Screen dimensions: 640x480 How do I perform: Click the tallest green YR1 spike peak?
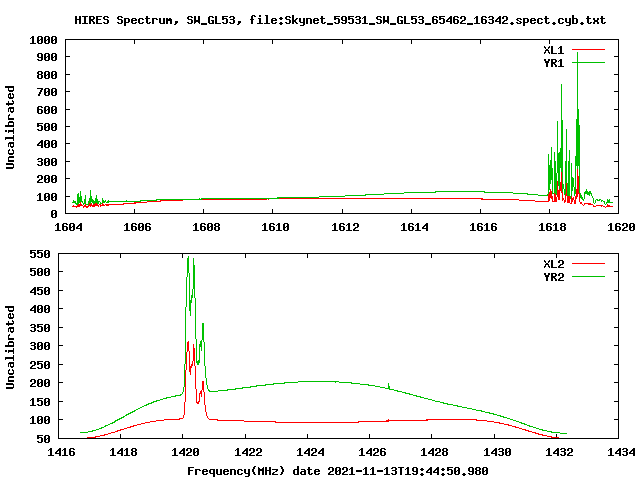[577, 54]
